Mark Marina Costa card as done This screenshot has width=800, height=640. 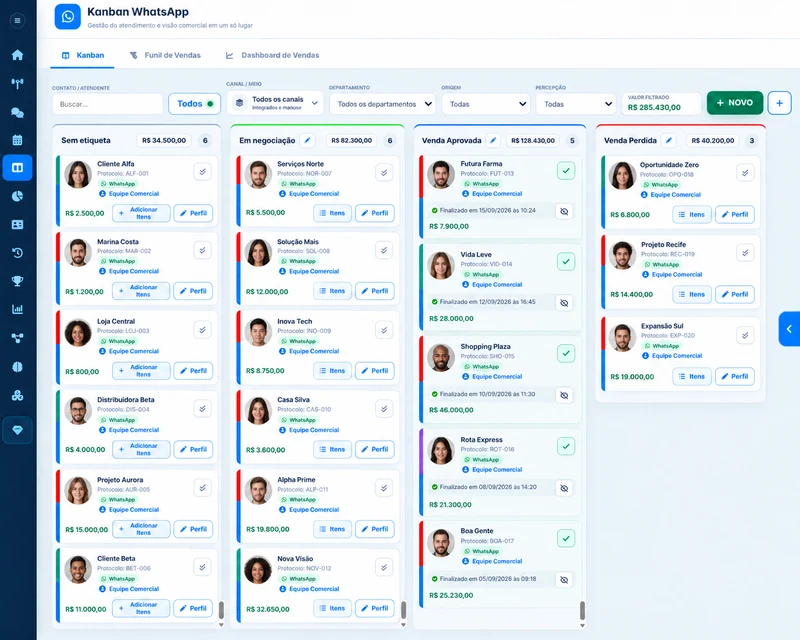(x=203, y=250)
